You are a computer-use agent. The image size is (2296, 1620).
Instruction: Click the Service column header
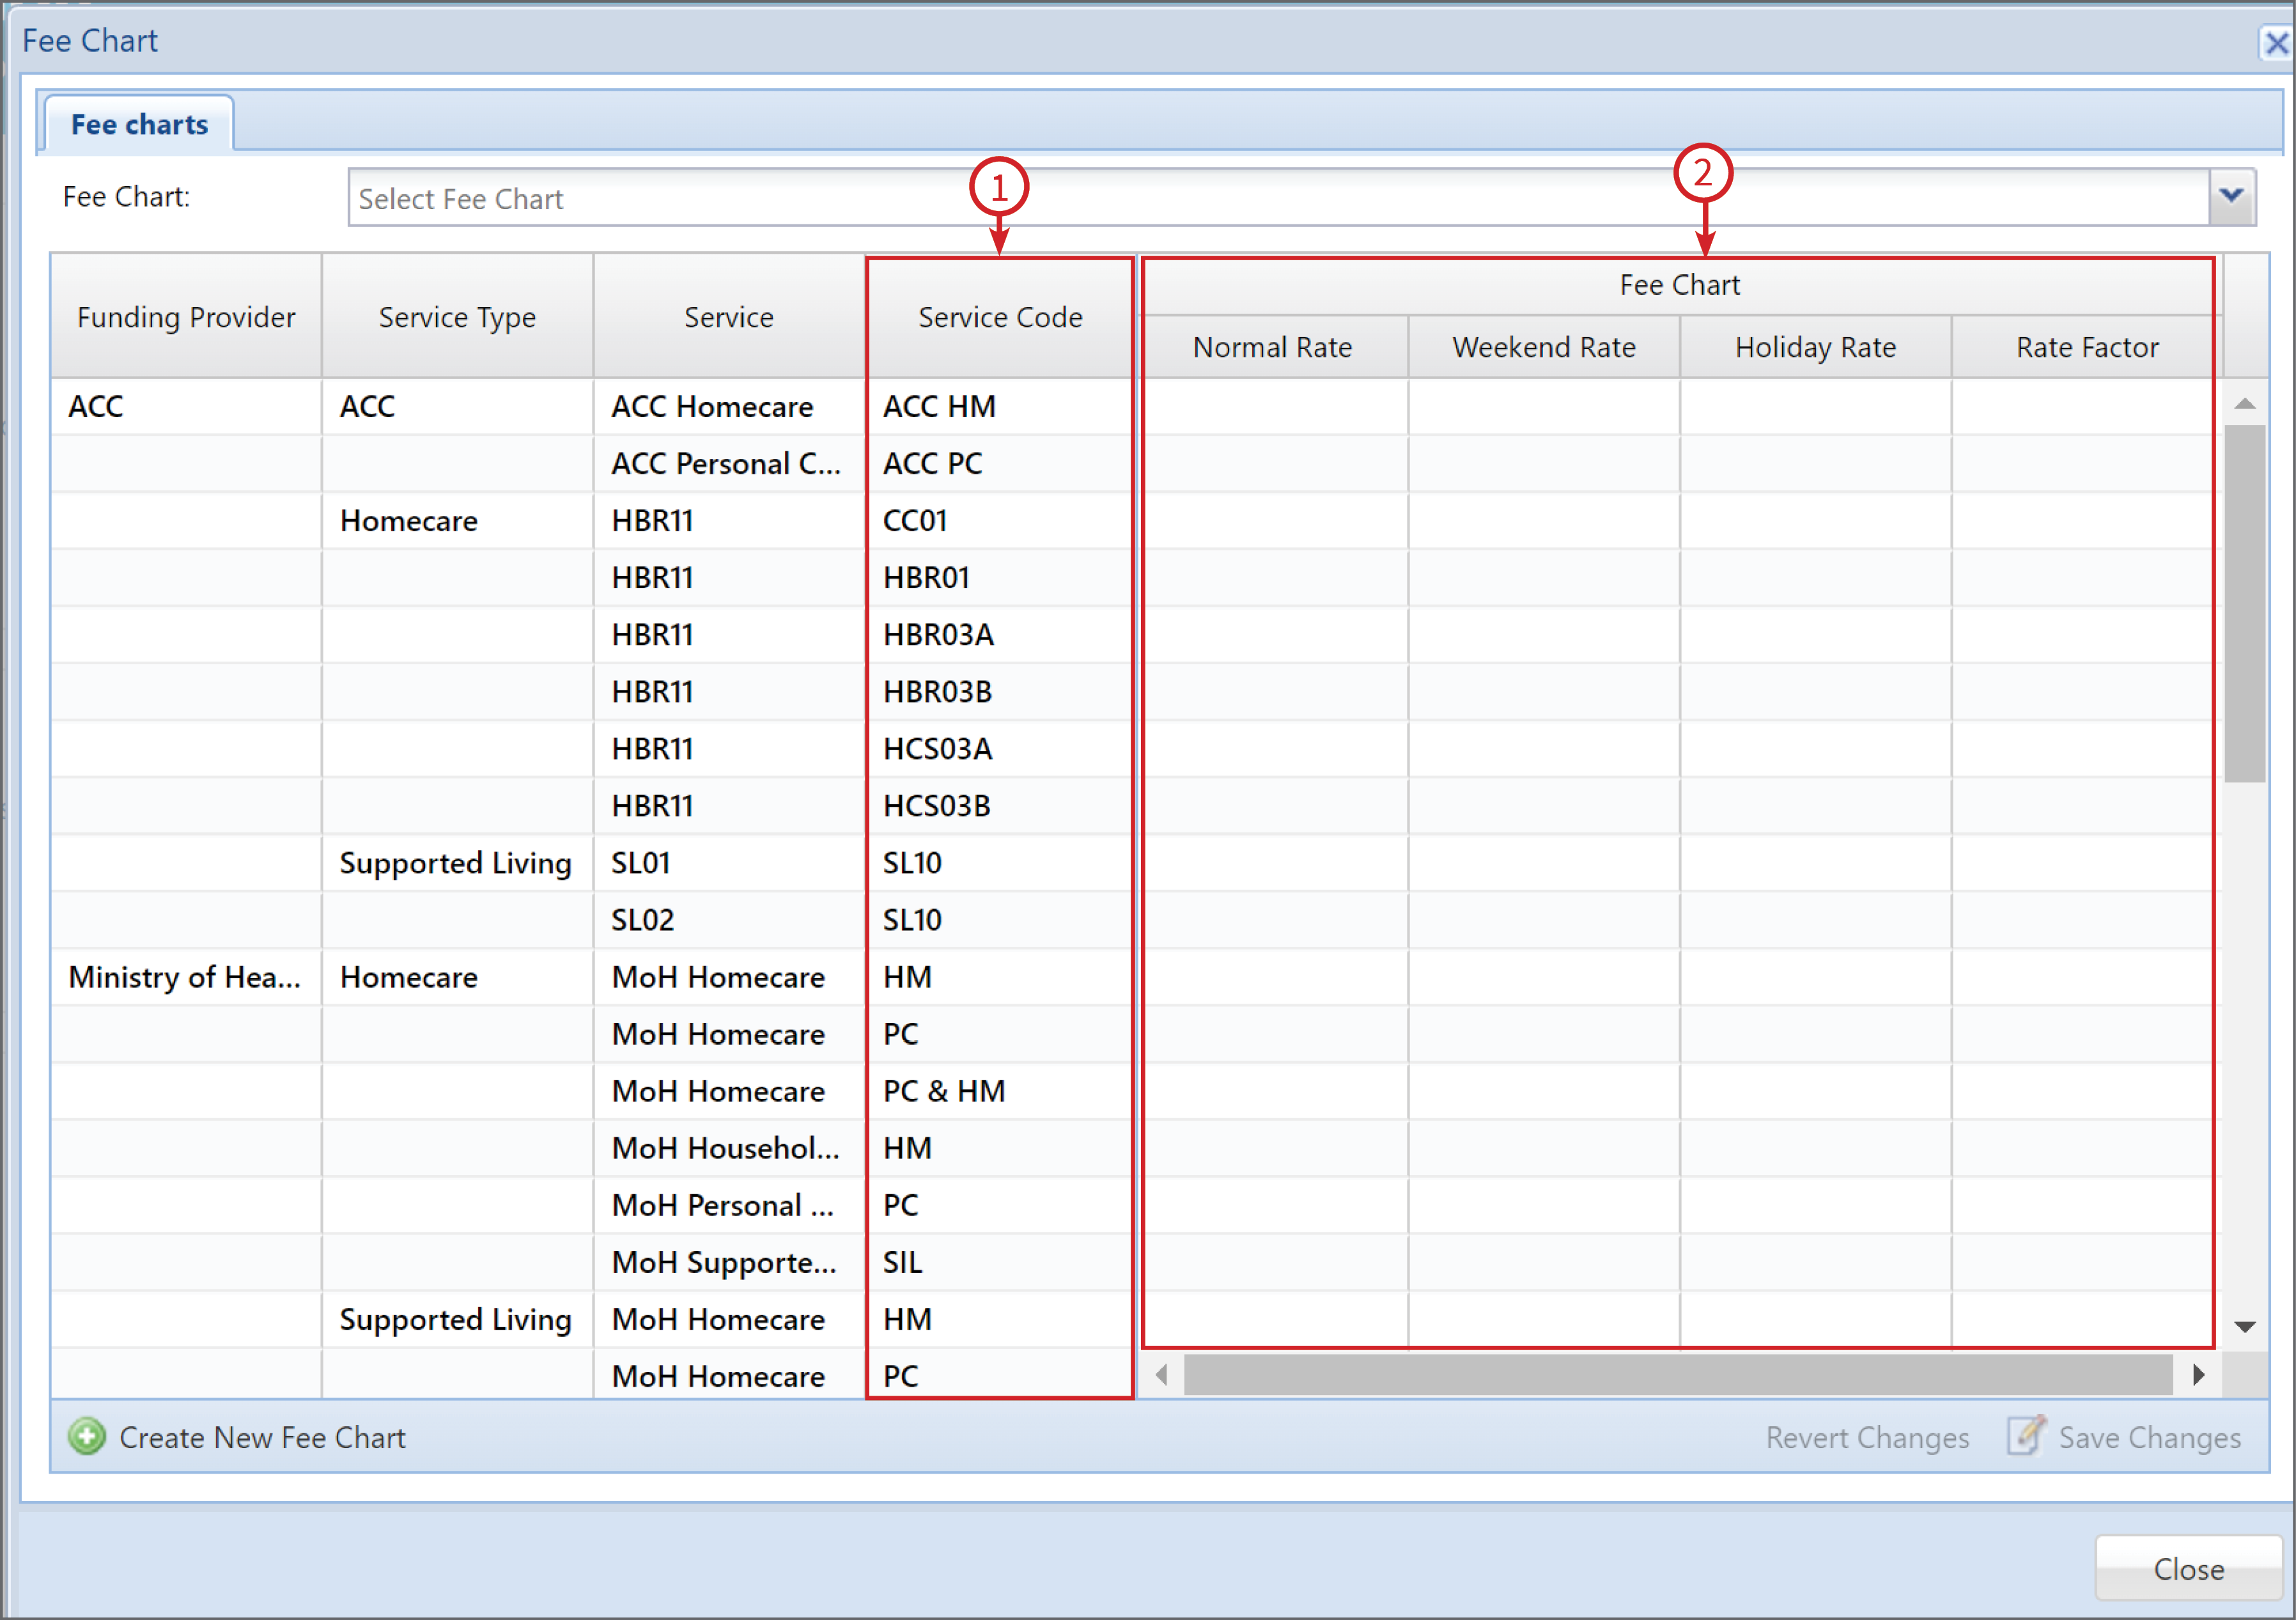[728, 317]
